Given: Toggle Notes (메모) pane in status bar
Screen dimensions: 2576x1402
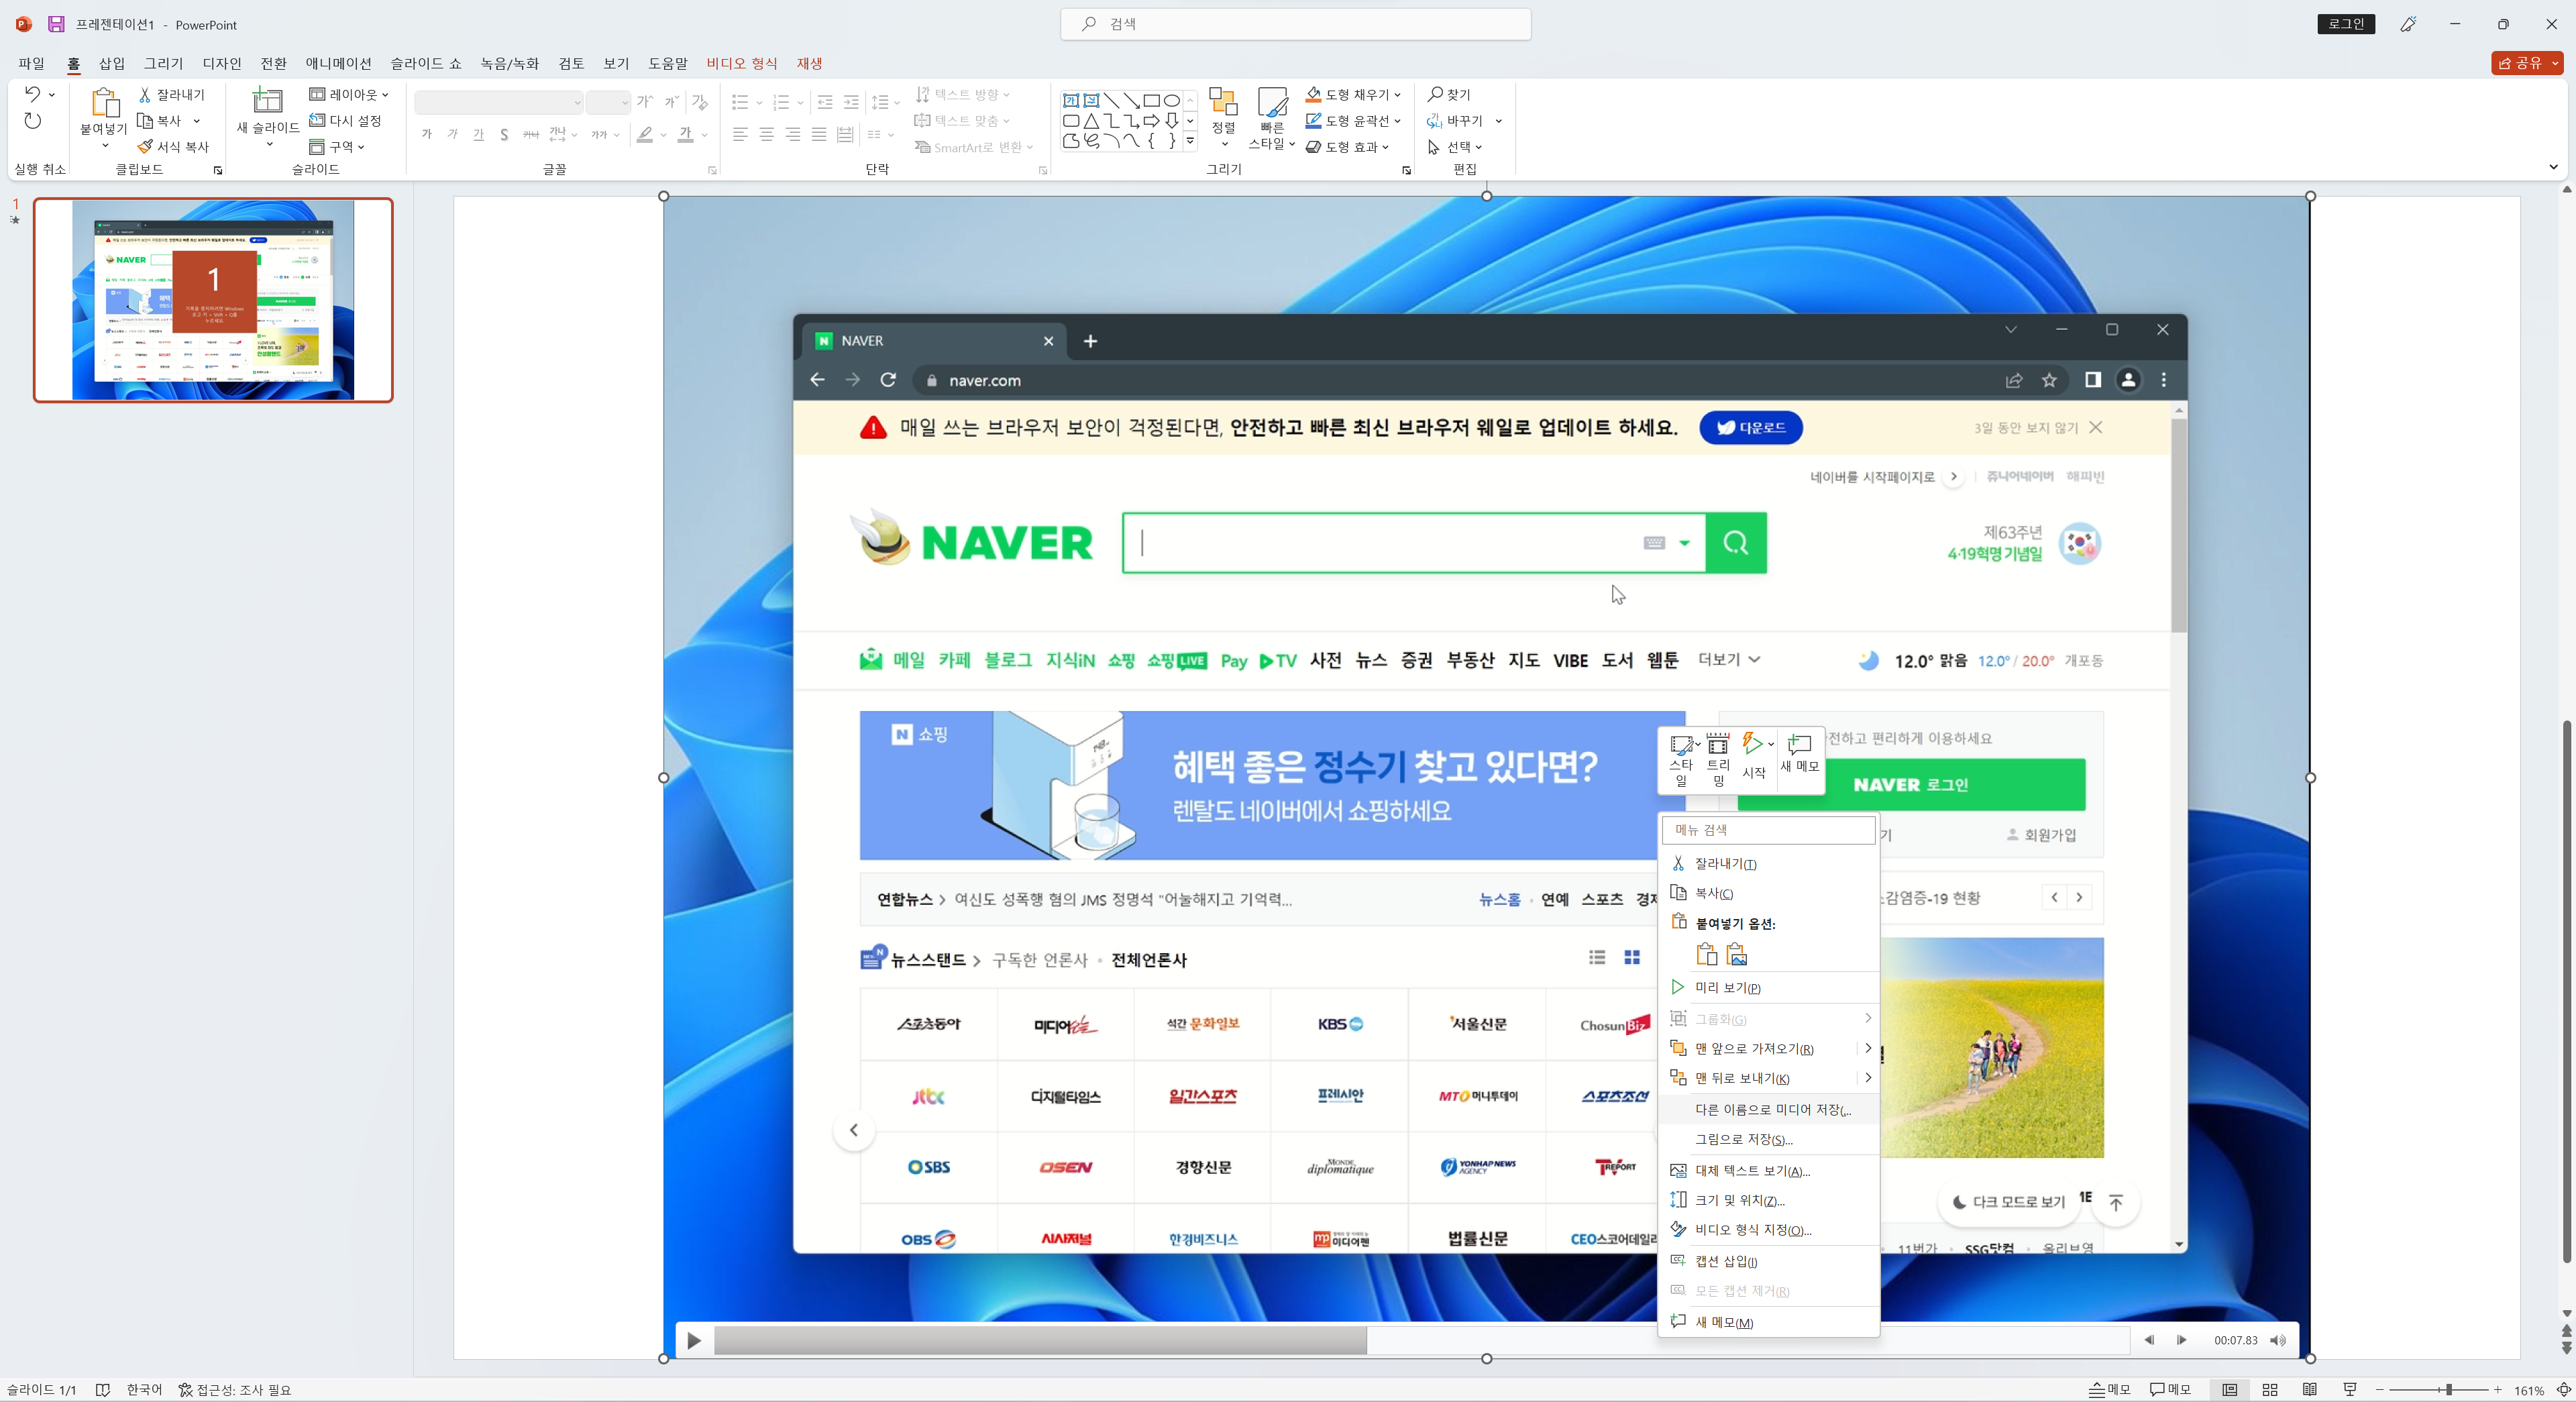Looking at the screenshot, I should pos(2109,1390).
